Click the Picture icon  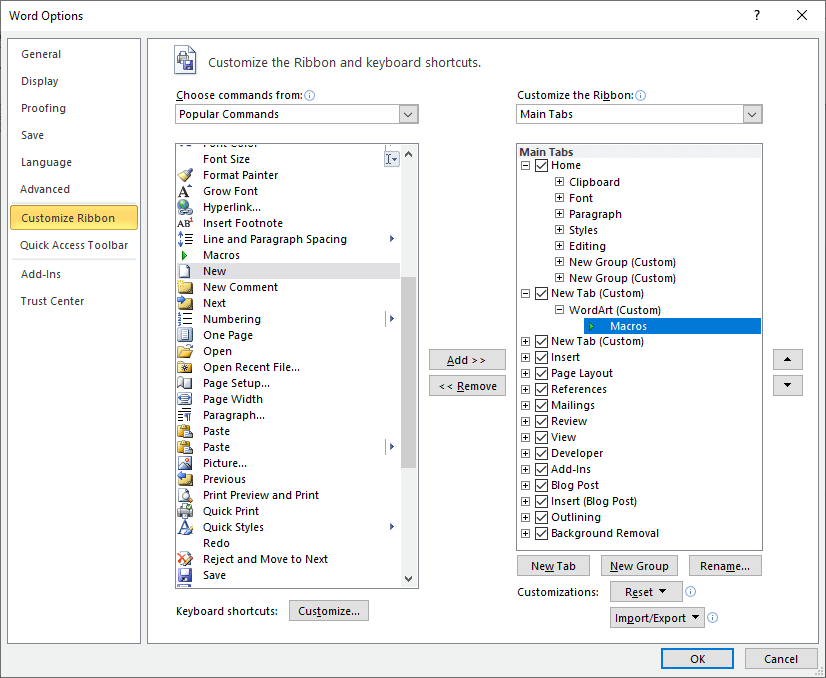point(185,463)
